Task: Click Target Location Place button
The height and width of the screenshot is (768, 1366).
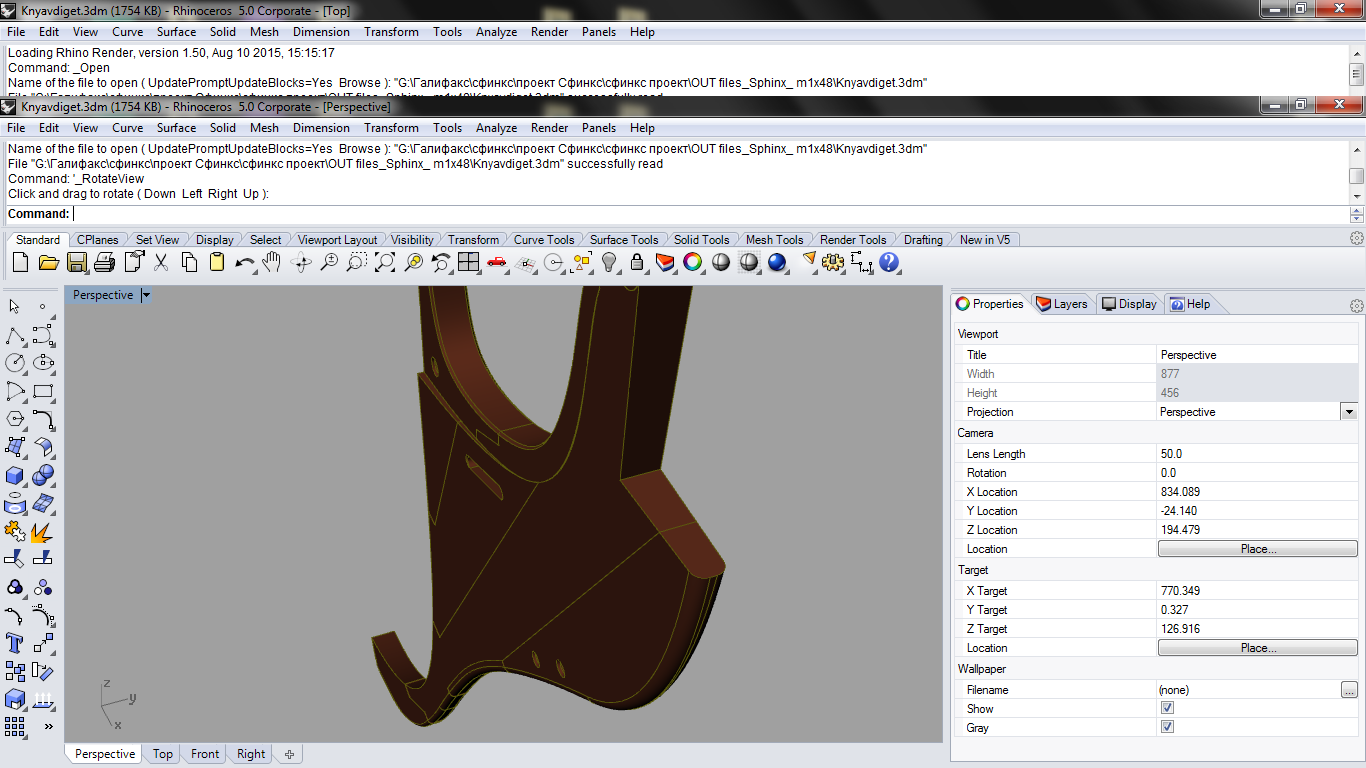Action: [x=1258, y=648]
